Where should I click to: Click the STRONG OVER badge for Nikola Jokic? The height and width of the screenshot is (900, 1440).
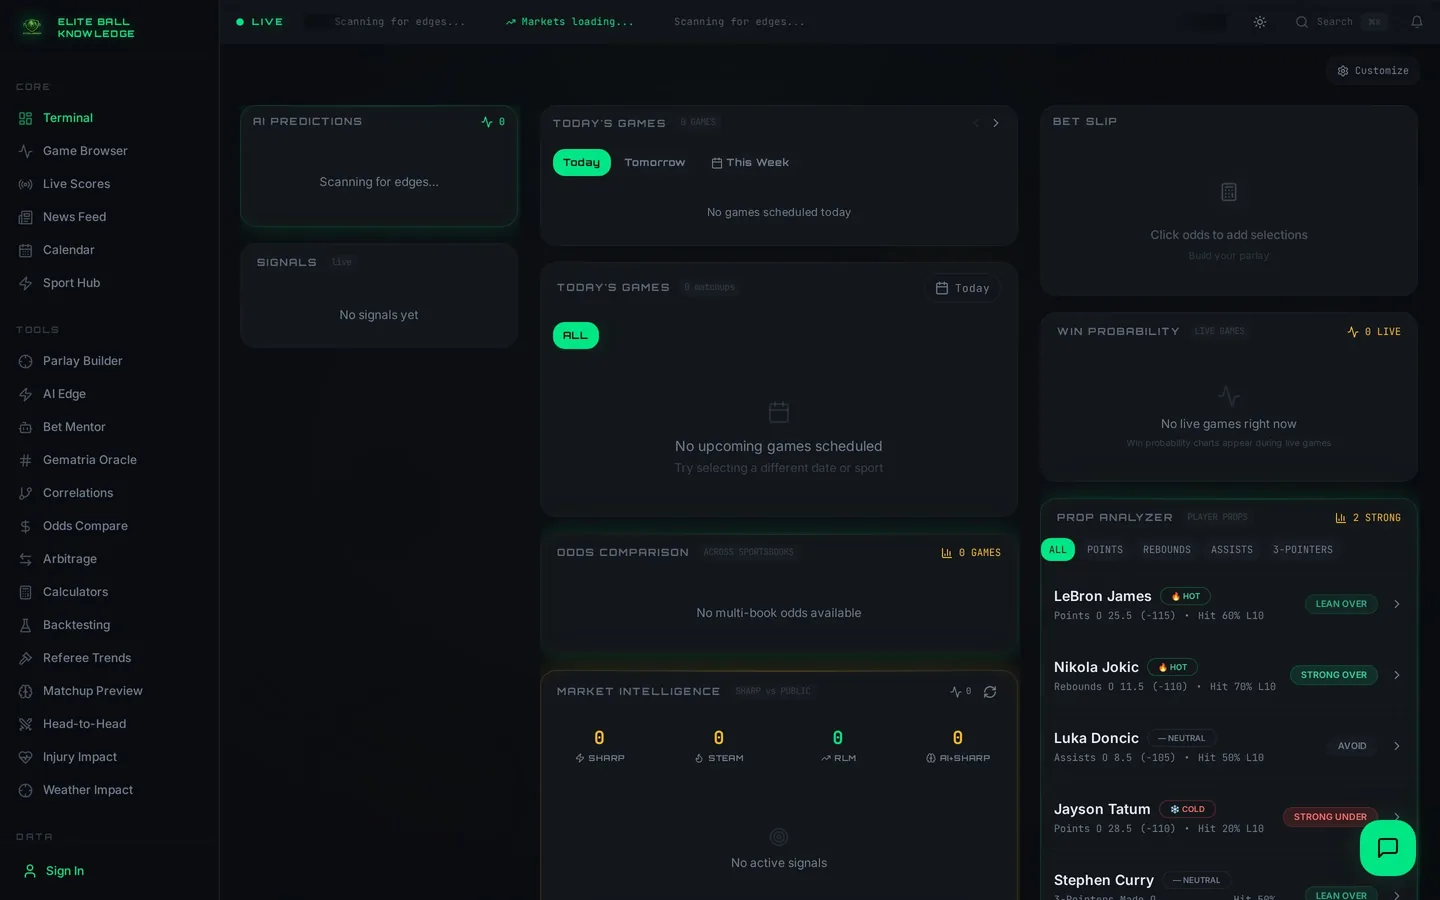tap(1334, 675)
